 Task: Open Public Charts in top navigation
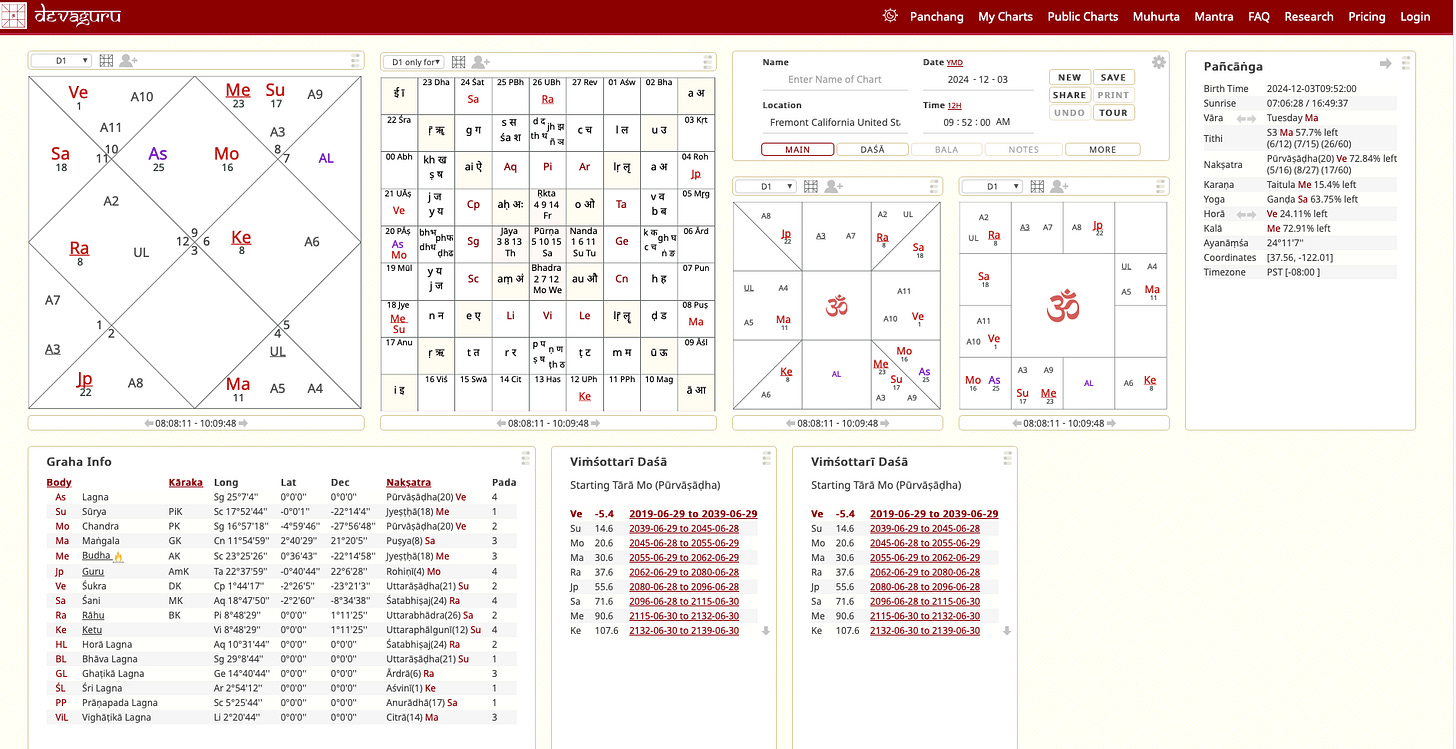tap(1083, 17)
